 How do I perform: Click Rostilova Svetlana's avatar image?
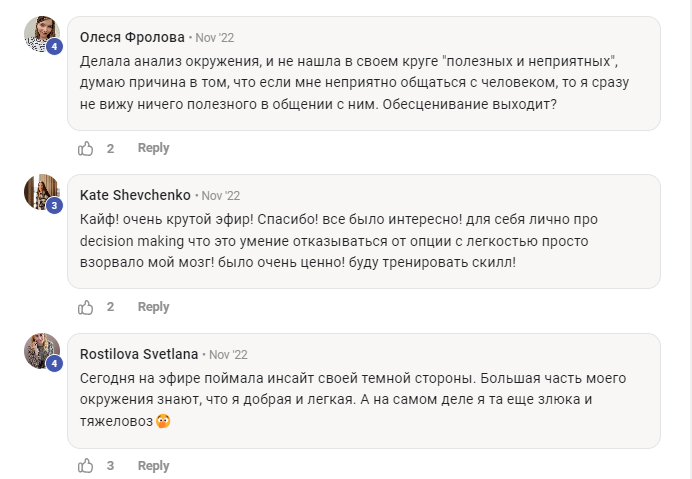pyautogui.click(x=41, y=350)
